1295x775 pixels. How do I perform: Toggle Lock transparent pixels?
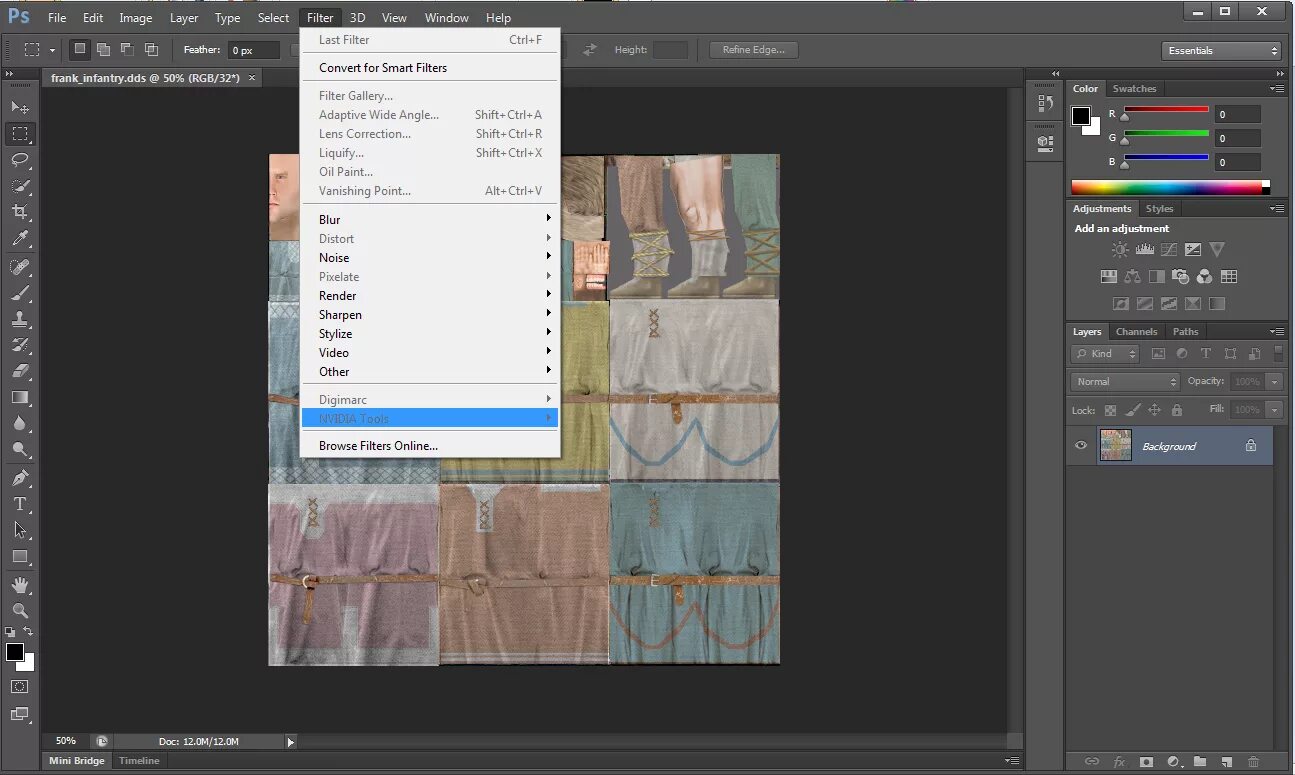coord(1110,410)
